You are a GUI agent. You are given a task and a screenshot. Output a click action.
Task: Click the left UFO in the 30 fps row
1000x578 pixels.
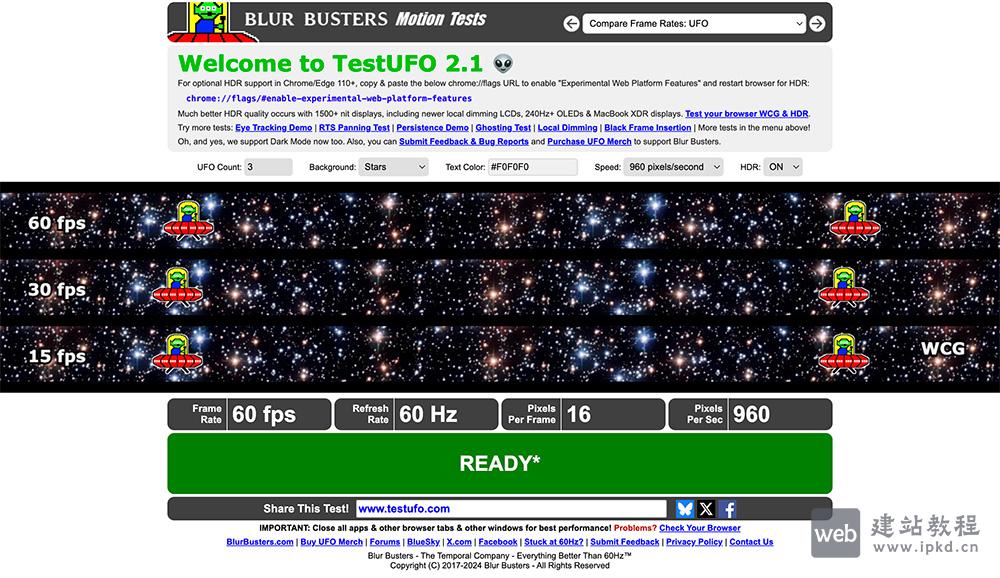click(177, 288)
